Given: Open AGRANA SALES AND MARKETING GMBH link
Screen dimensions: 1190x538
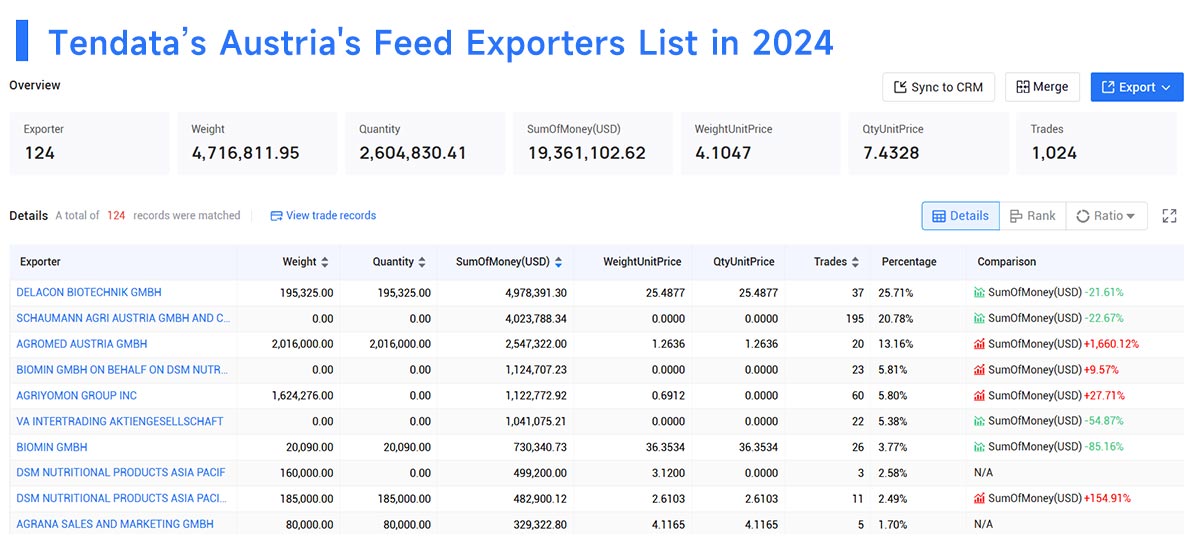Looking at the screenshot, I should tap(115, 524).
